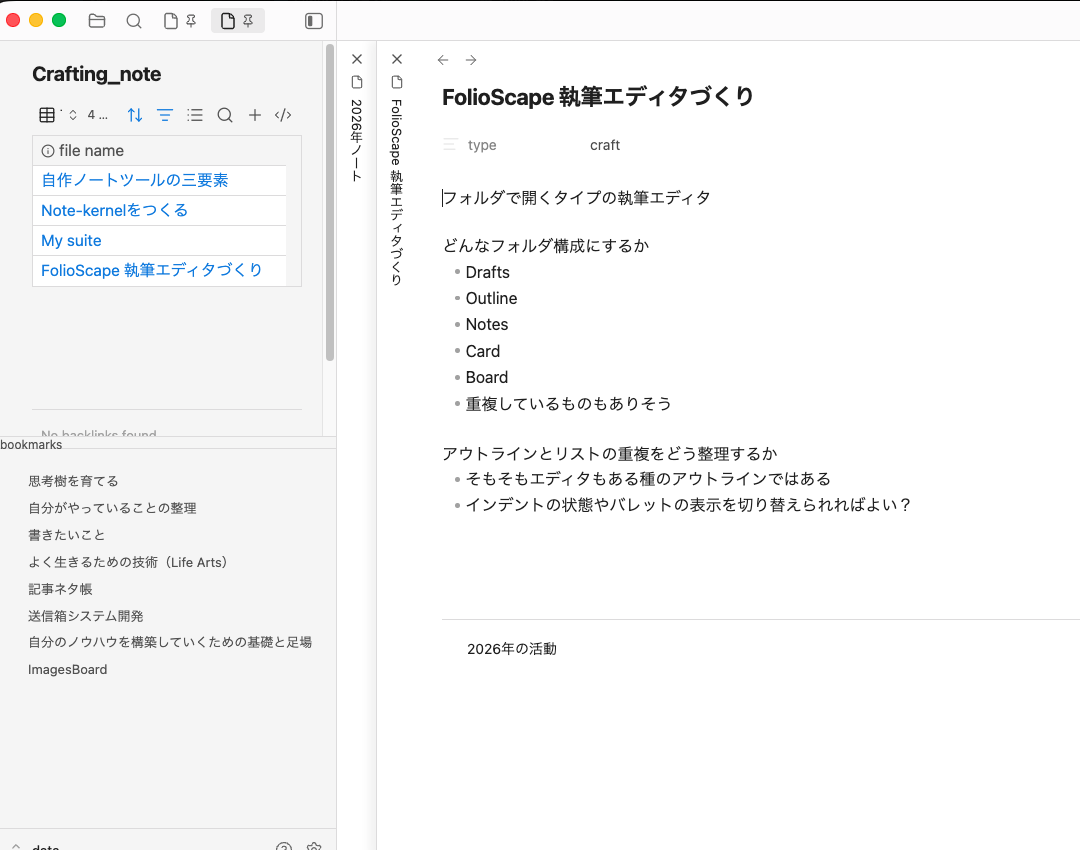Open the '自分のノウハウを構築していくための基礎と足場' bookmark
The image size is (1080, 850).
tap(170, 642)
